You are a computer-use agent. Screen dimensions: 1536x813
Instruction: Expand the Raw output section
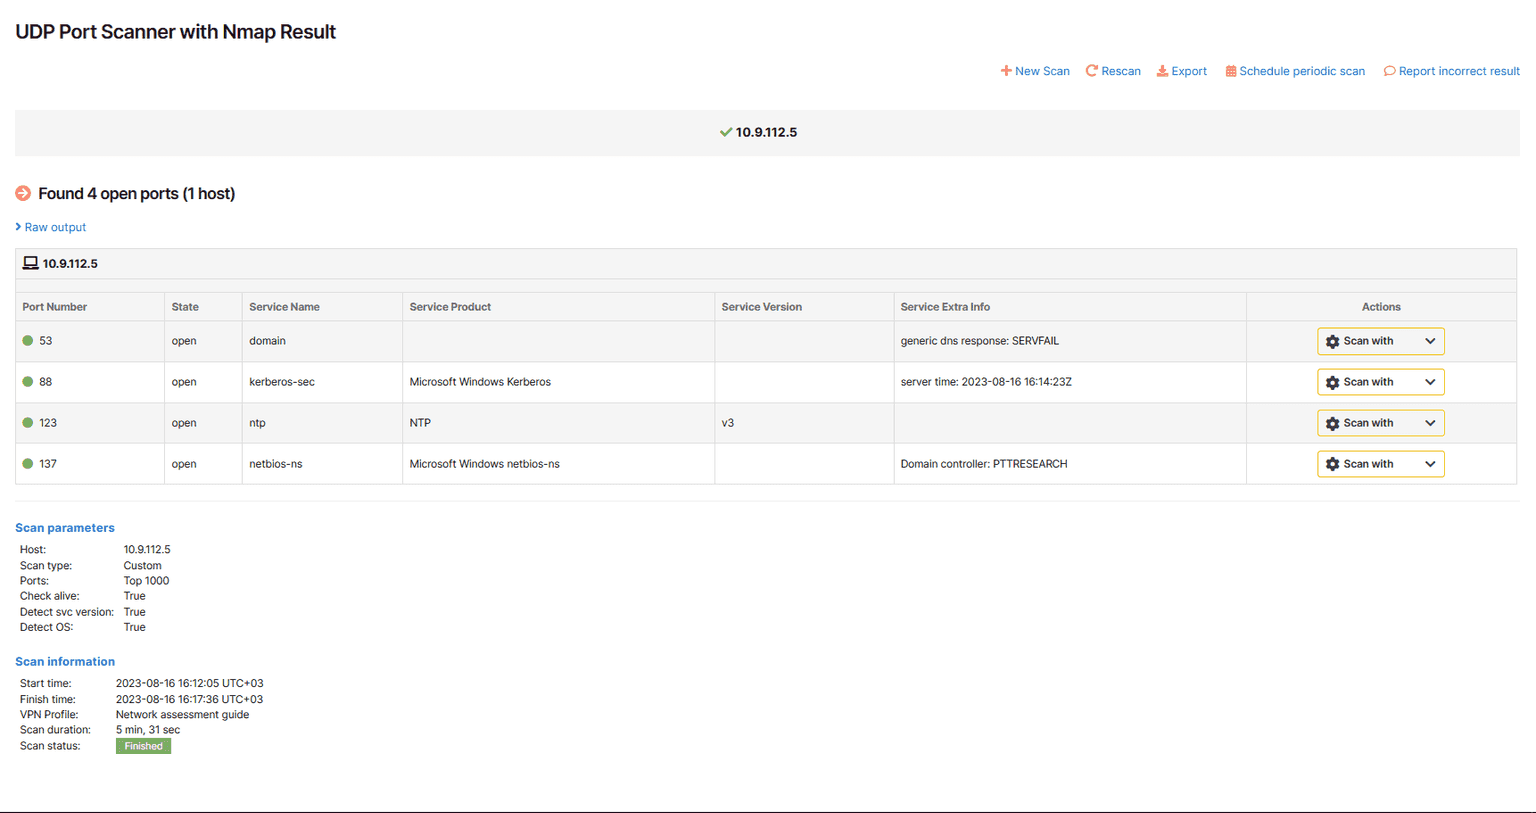point(51,227)
